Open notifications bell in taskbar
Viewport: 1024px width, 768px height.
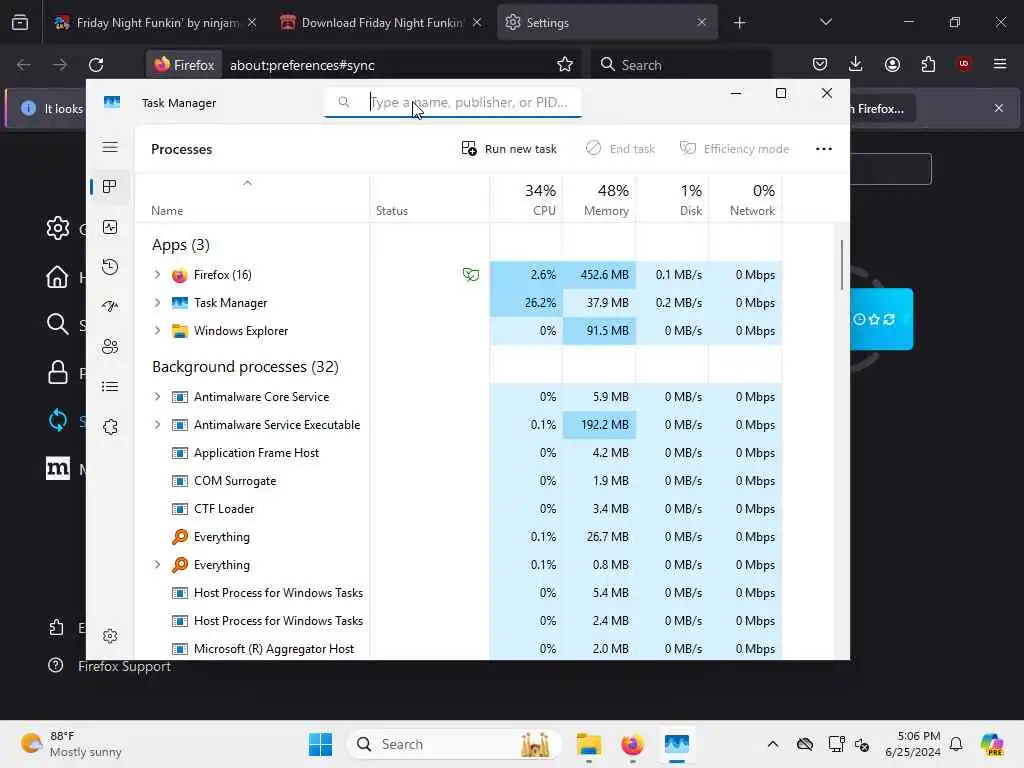click(956, 744)
